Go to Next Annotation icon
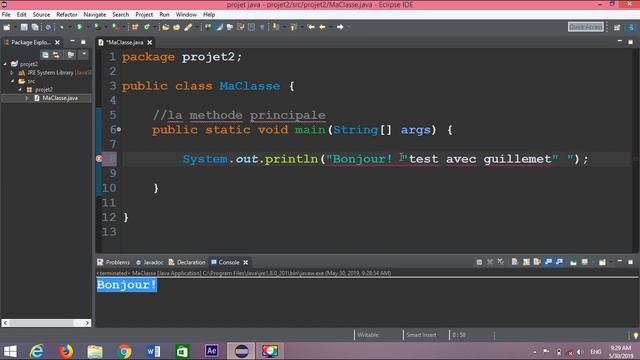This screenshot has height=360, width=640. [276, 27]
